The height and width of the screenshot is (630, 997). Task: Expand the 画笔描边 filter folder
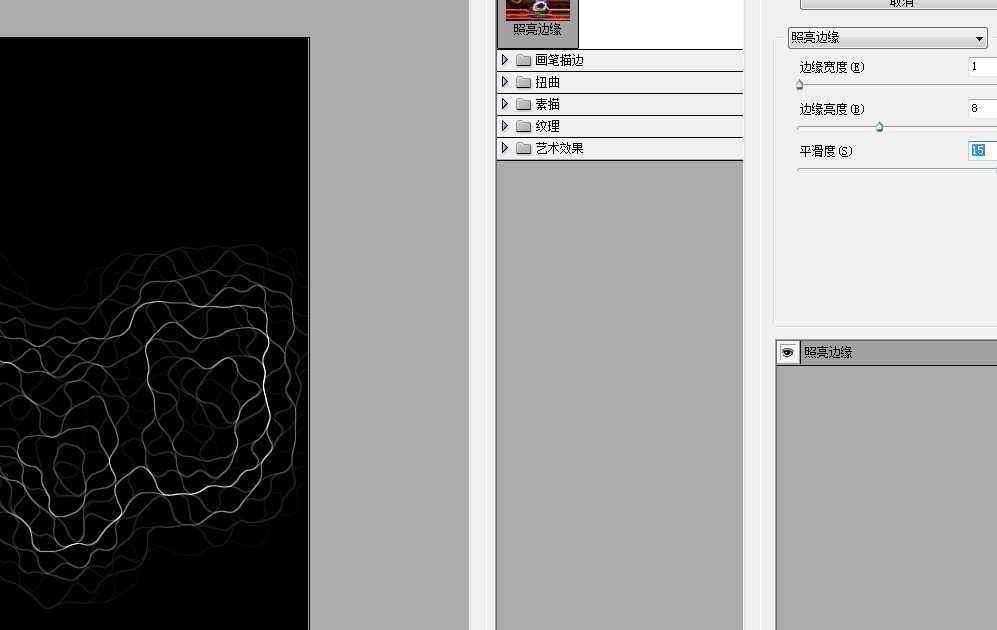(505, 60)
